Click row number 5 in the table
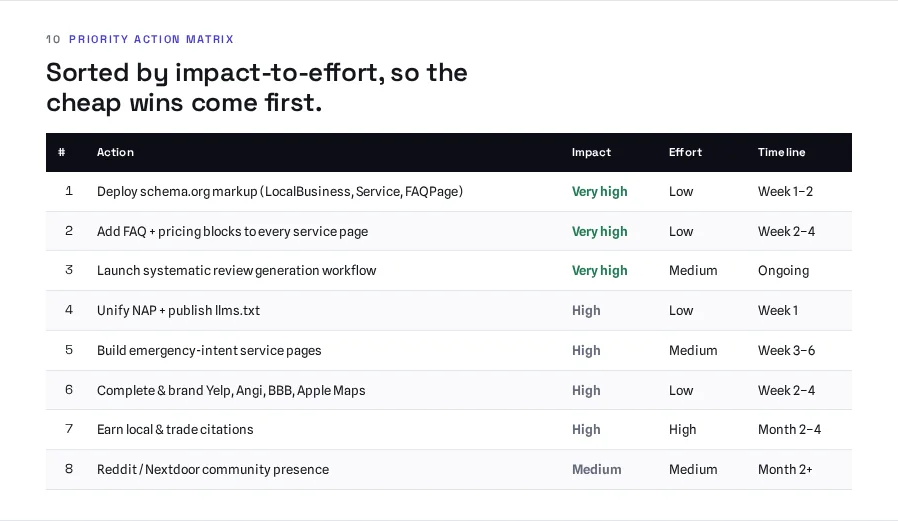Screen dimensions: 898x521 [x=69, y=350]
